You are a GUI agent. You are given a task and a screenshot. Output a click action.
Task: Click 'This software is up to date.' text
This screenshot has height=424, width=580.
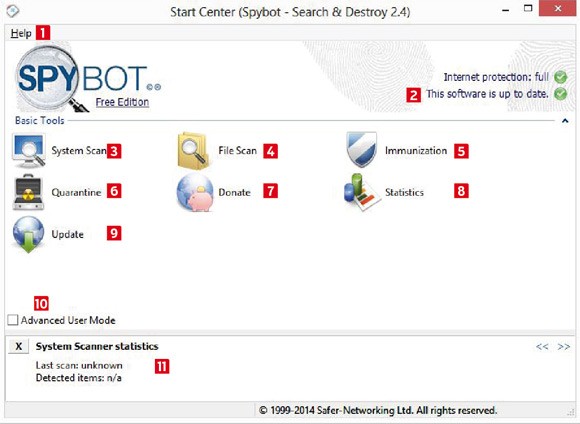487,94
